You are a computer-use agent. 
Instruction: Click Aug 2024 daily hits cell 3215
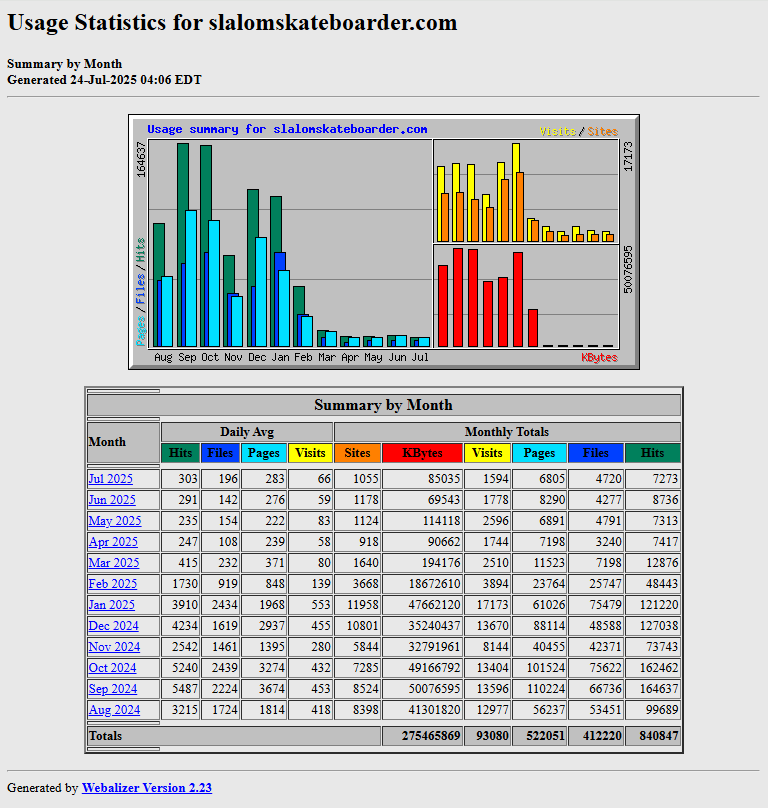(180, 710)
